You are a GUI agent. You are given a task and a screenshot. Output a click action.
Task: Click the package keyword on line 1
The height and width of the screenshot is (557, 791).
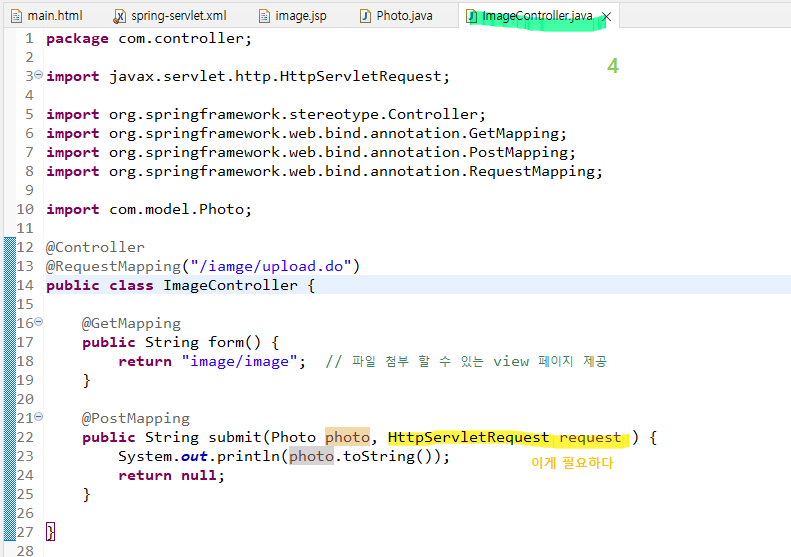77,39
